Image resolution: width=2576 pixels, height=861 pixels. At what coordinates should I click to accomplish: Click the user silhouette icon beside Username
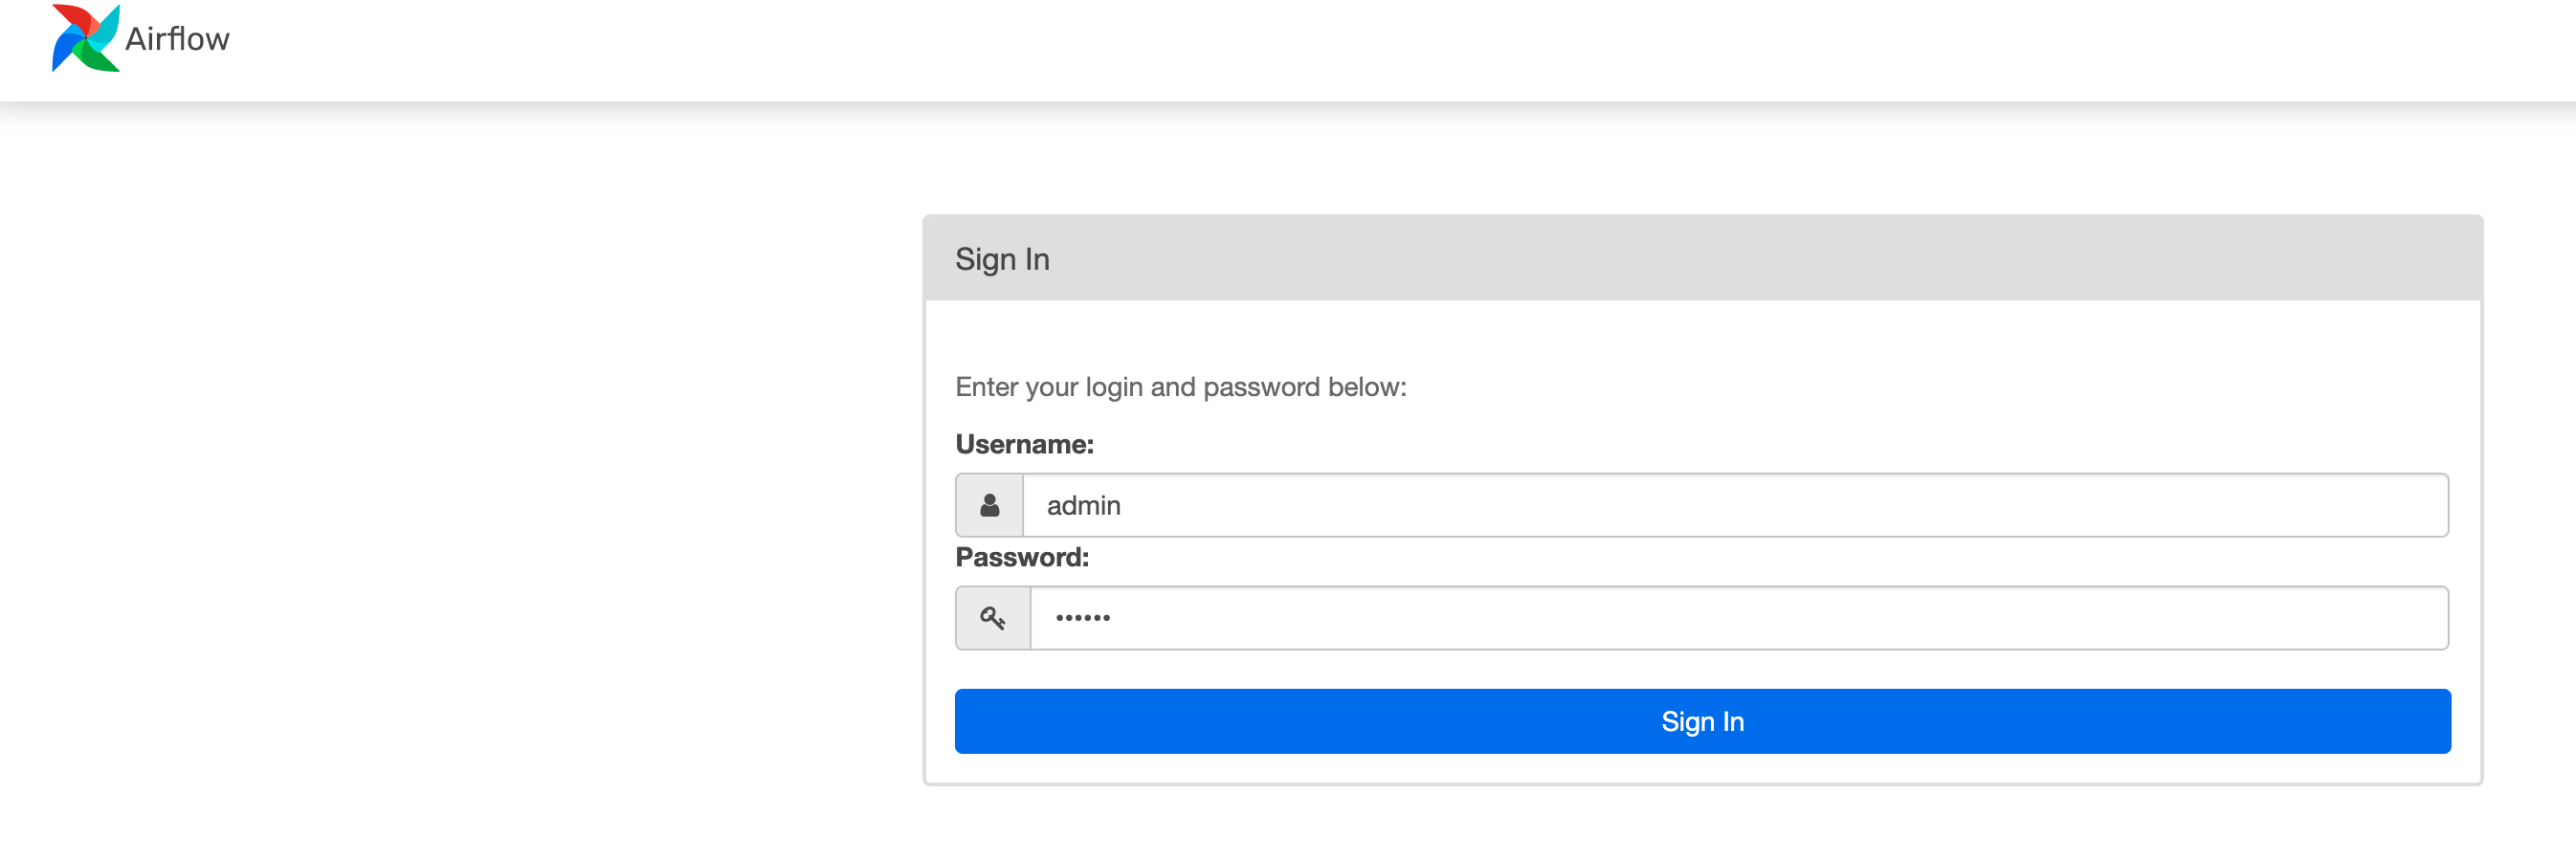(x=989, y=505)
